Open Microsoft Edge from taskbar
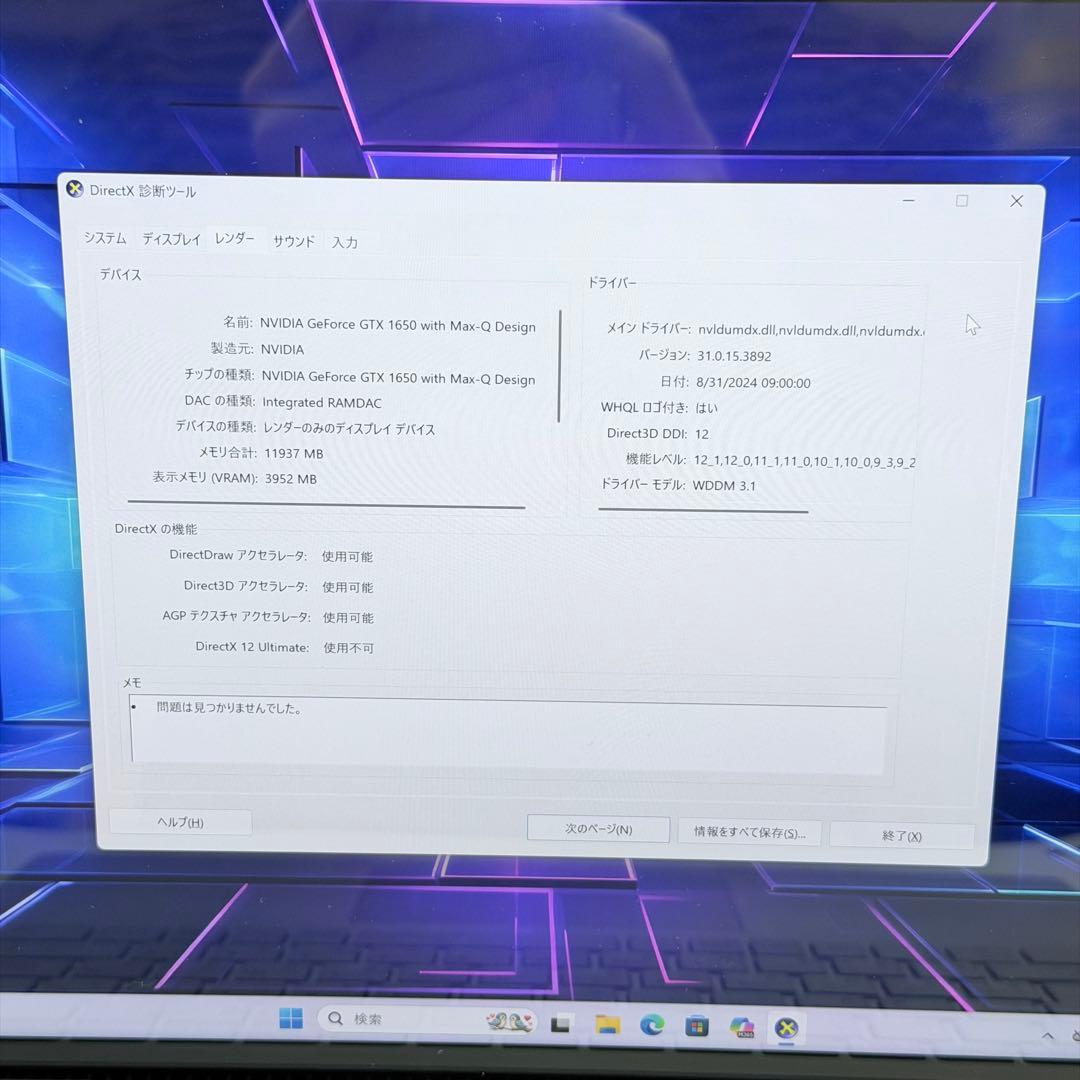Image resolution: width=1080 pixels, height=1080 pixels. (x=652, y=1026)
